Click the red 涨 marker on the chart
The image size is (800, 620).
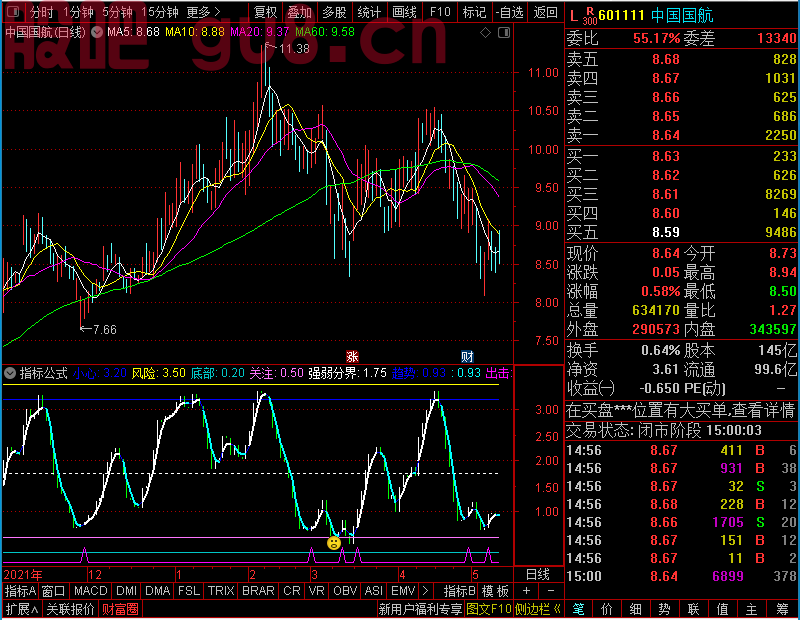coord(352,356)
